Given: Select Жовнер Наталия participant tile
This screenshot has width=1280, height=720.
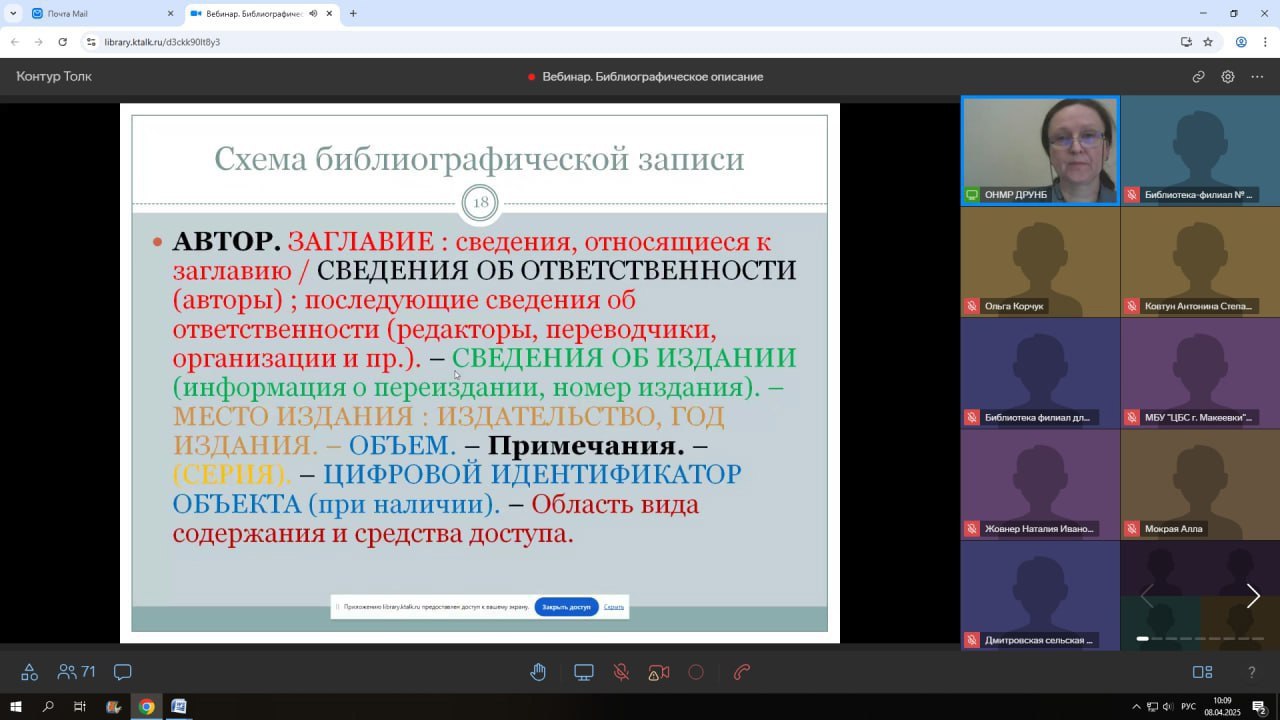Looking at the screenshot, I should pos(1040,484).
